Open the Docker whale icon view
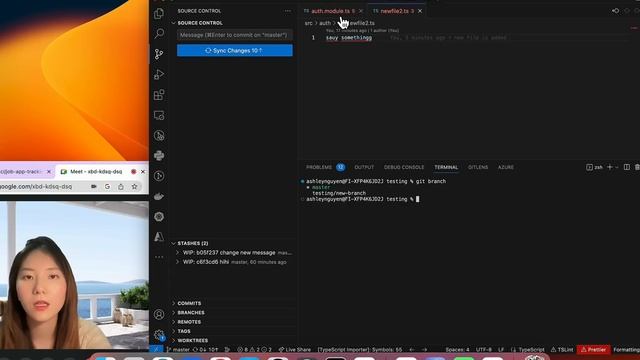640x360 pixels. pos(159,196)
